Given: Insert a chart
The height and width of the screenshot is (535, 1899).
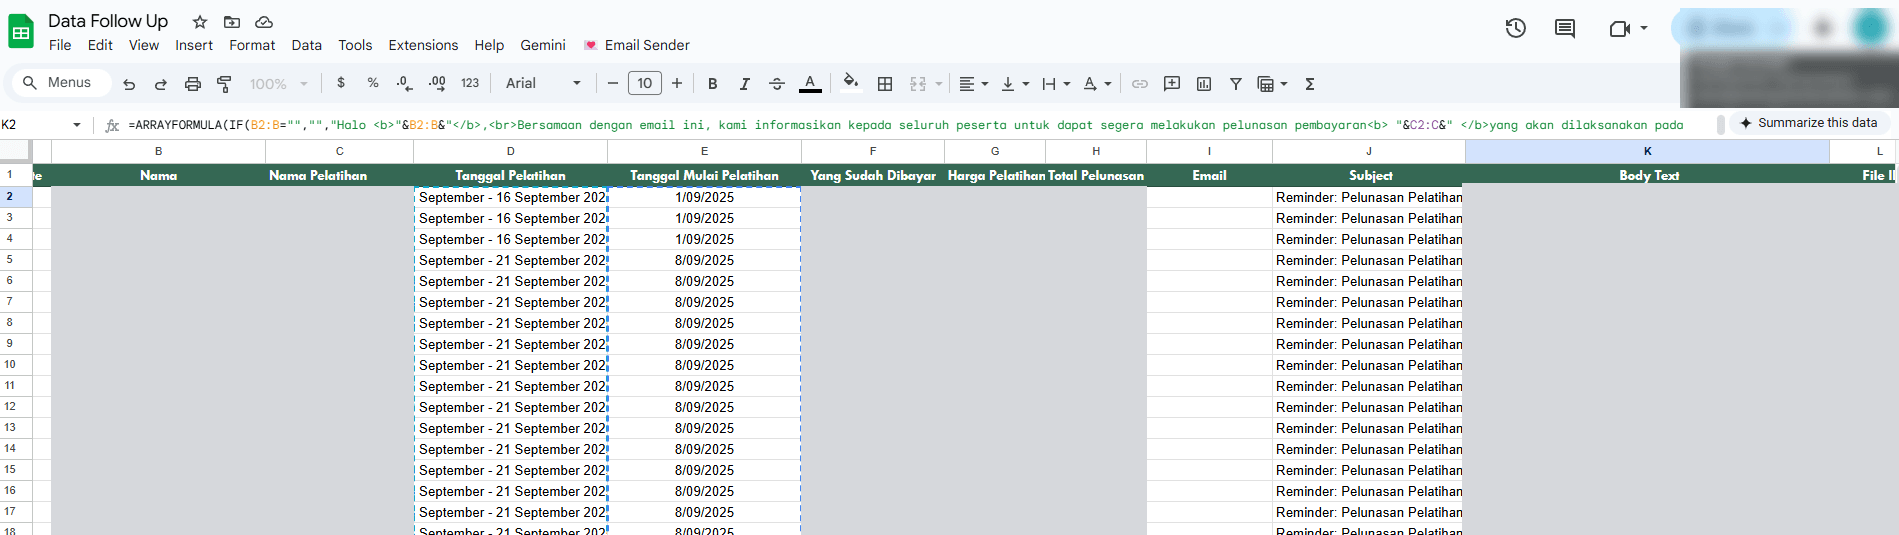Looking at the screenshot, I should click(x=1204, y=84).
